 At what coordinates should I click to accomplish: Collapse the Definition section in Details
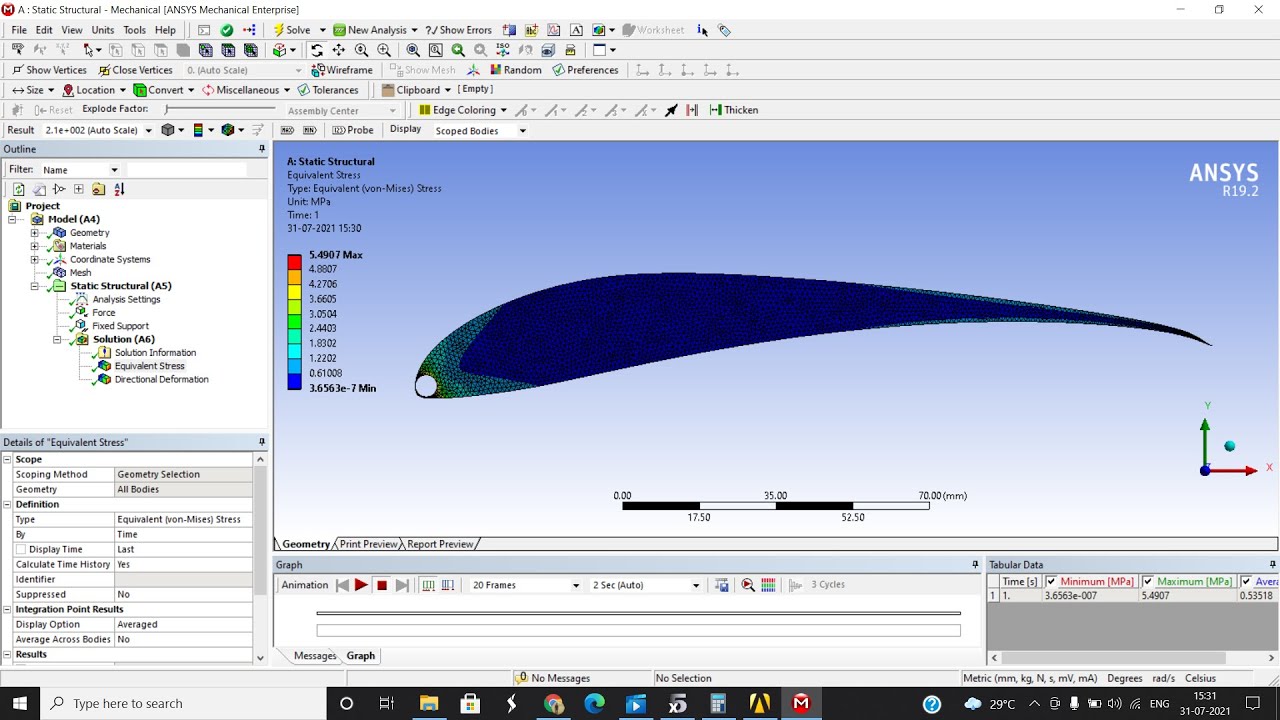[7, 504]
